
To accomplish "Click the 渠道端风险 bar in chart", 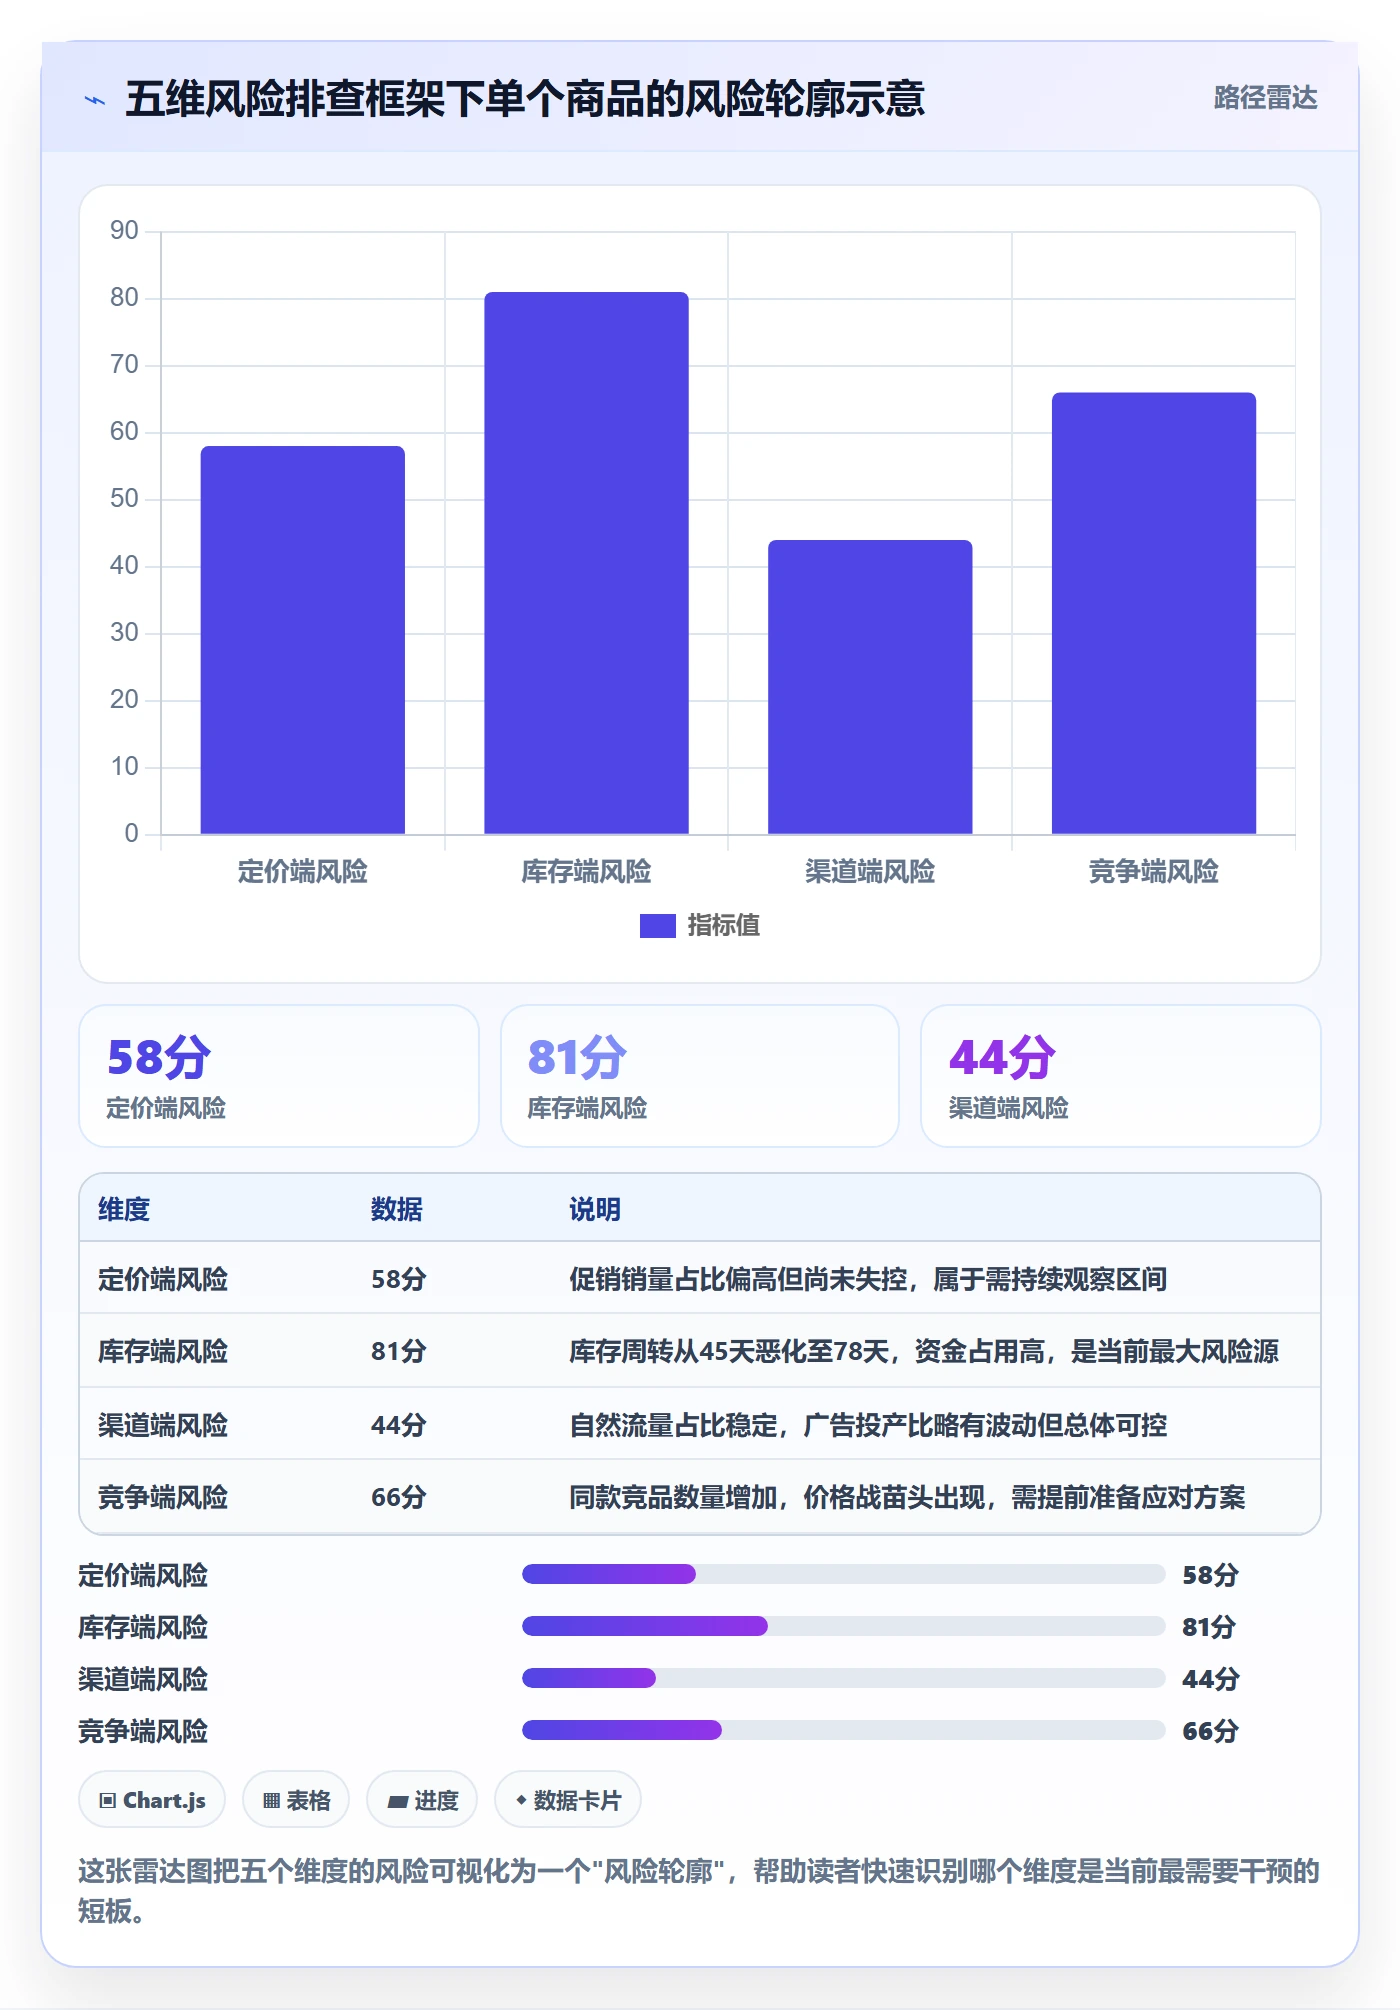I will click(x=870, y=687).
